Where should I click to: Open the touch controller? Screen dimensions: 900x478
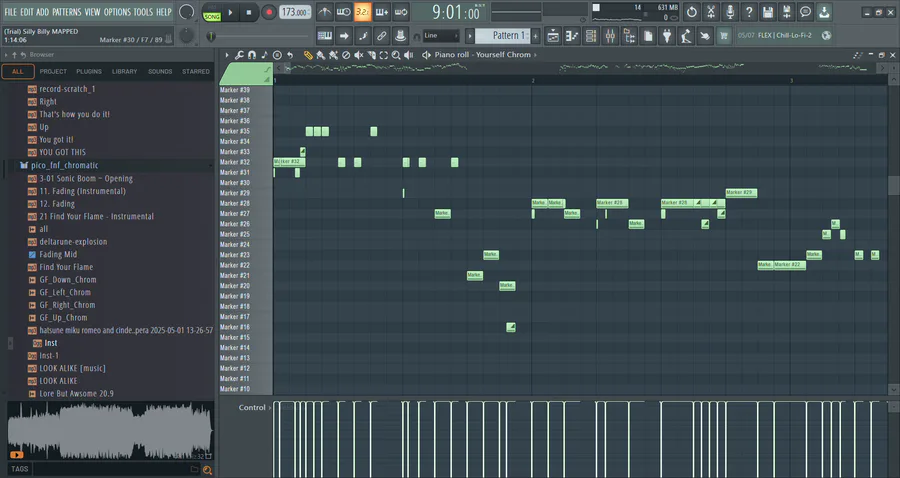(x=704, y=36)
